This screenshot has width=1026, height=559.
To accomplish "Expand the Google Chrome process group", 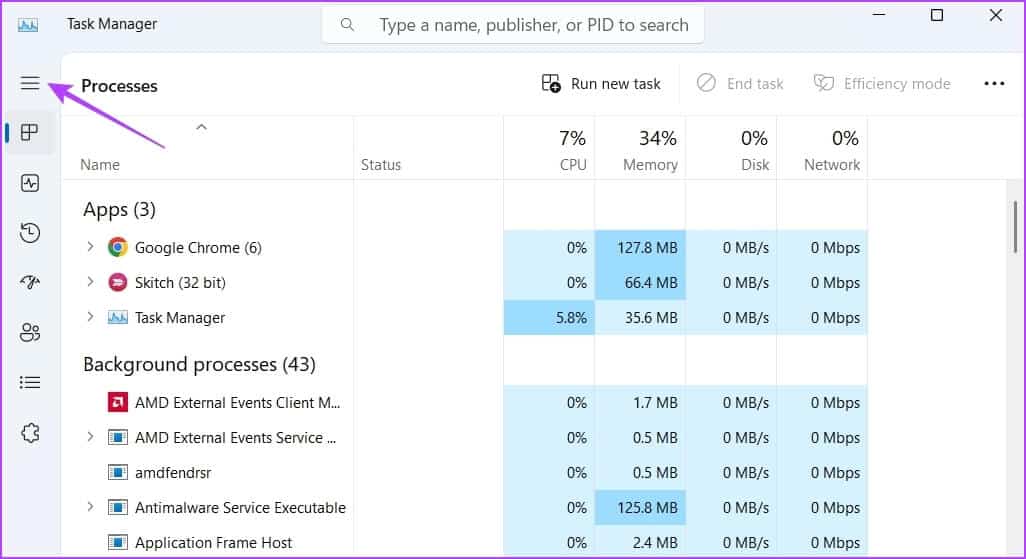I will (90, 247).
